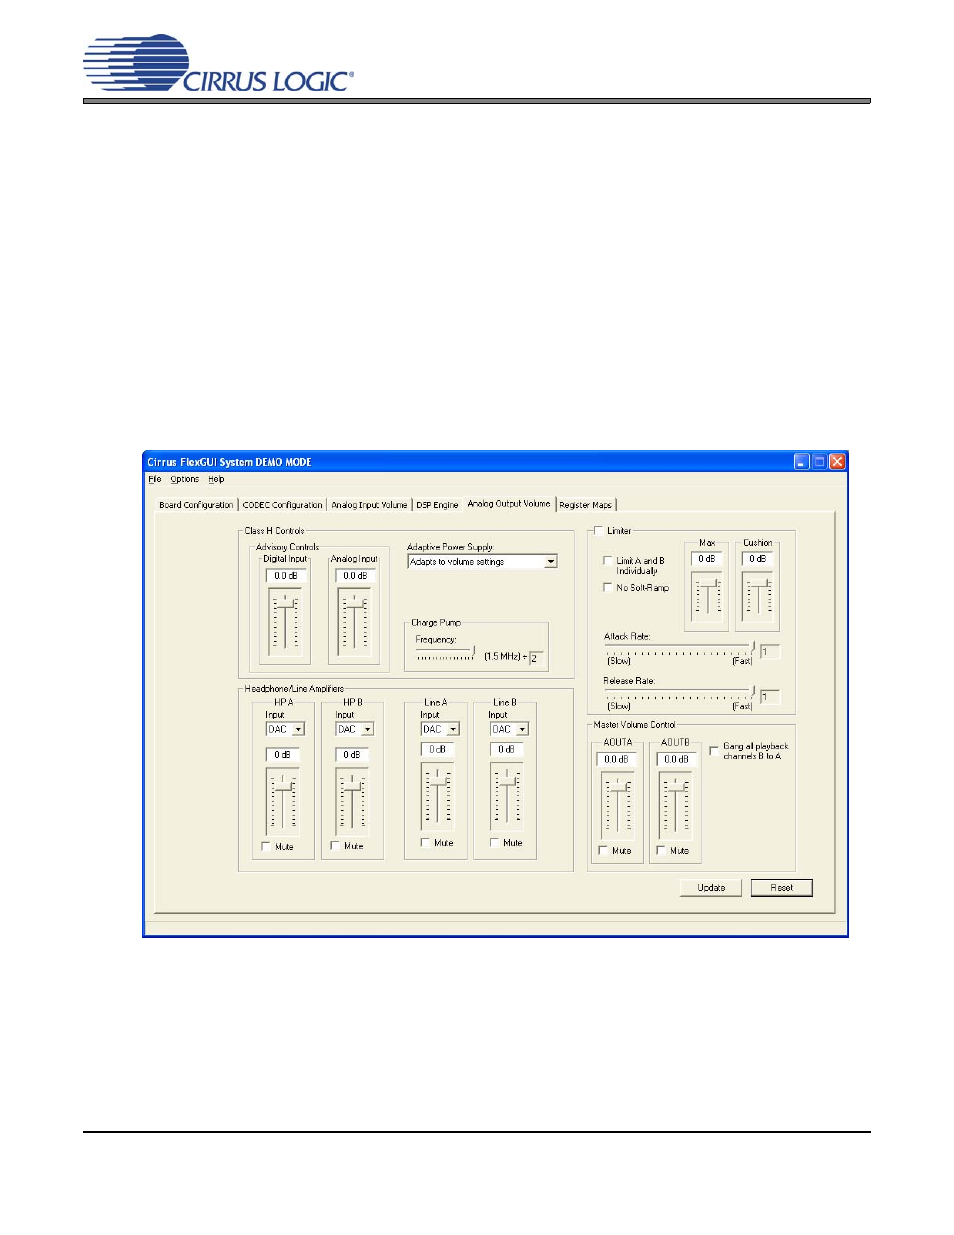Click the AOUTB dB value field
Screen dimensions: 954x1235
tap(676, 759)
